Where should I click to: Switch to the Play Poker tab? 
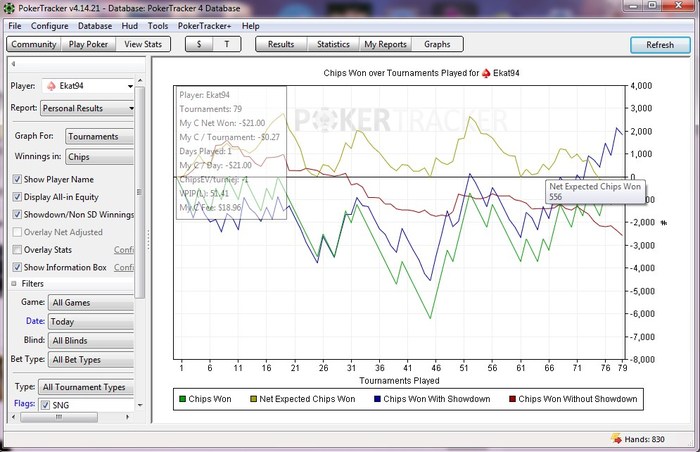tap(88, 44)
